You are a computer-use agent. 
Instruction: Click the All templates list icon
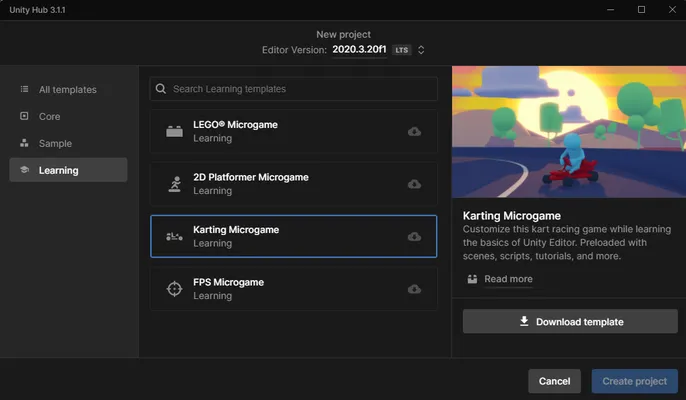[x=24, y=89]
